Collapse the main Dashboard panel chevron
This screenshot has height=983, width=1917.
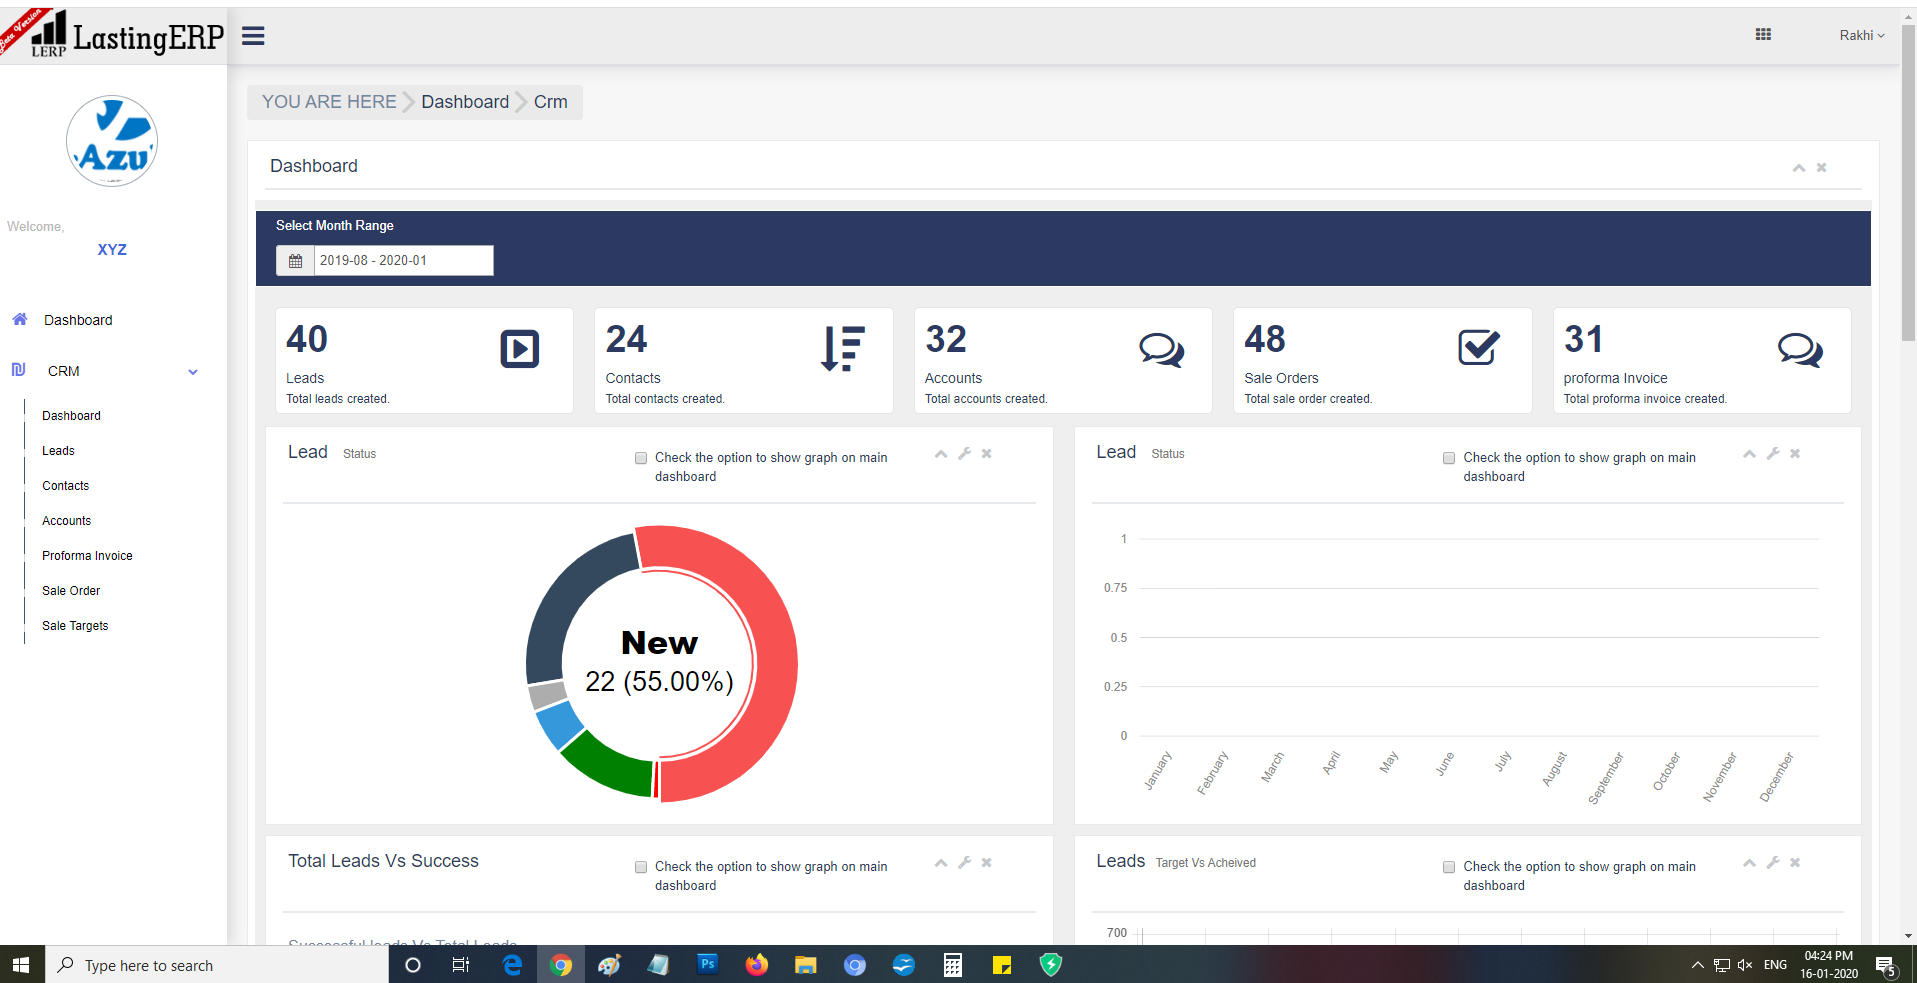(1798, 168)
